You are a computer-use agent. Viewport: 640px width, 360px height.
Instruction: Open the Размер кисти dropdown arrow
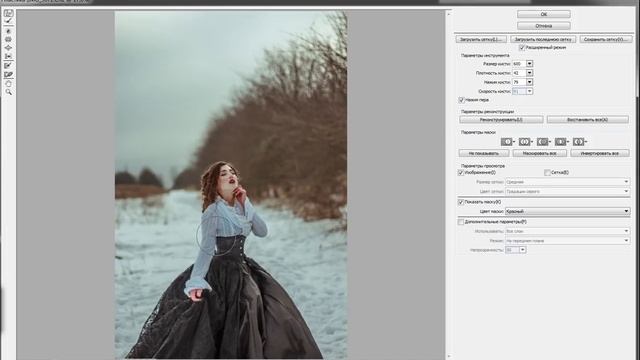click(529, 64)
